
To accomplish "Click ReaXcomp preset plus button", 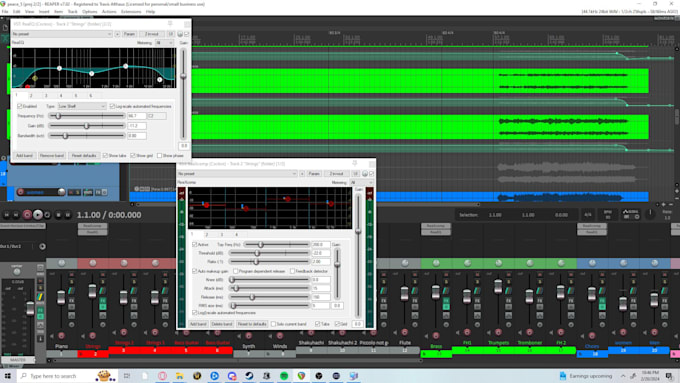I will tap(302, 173).
